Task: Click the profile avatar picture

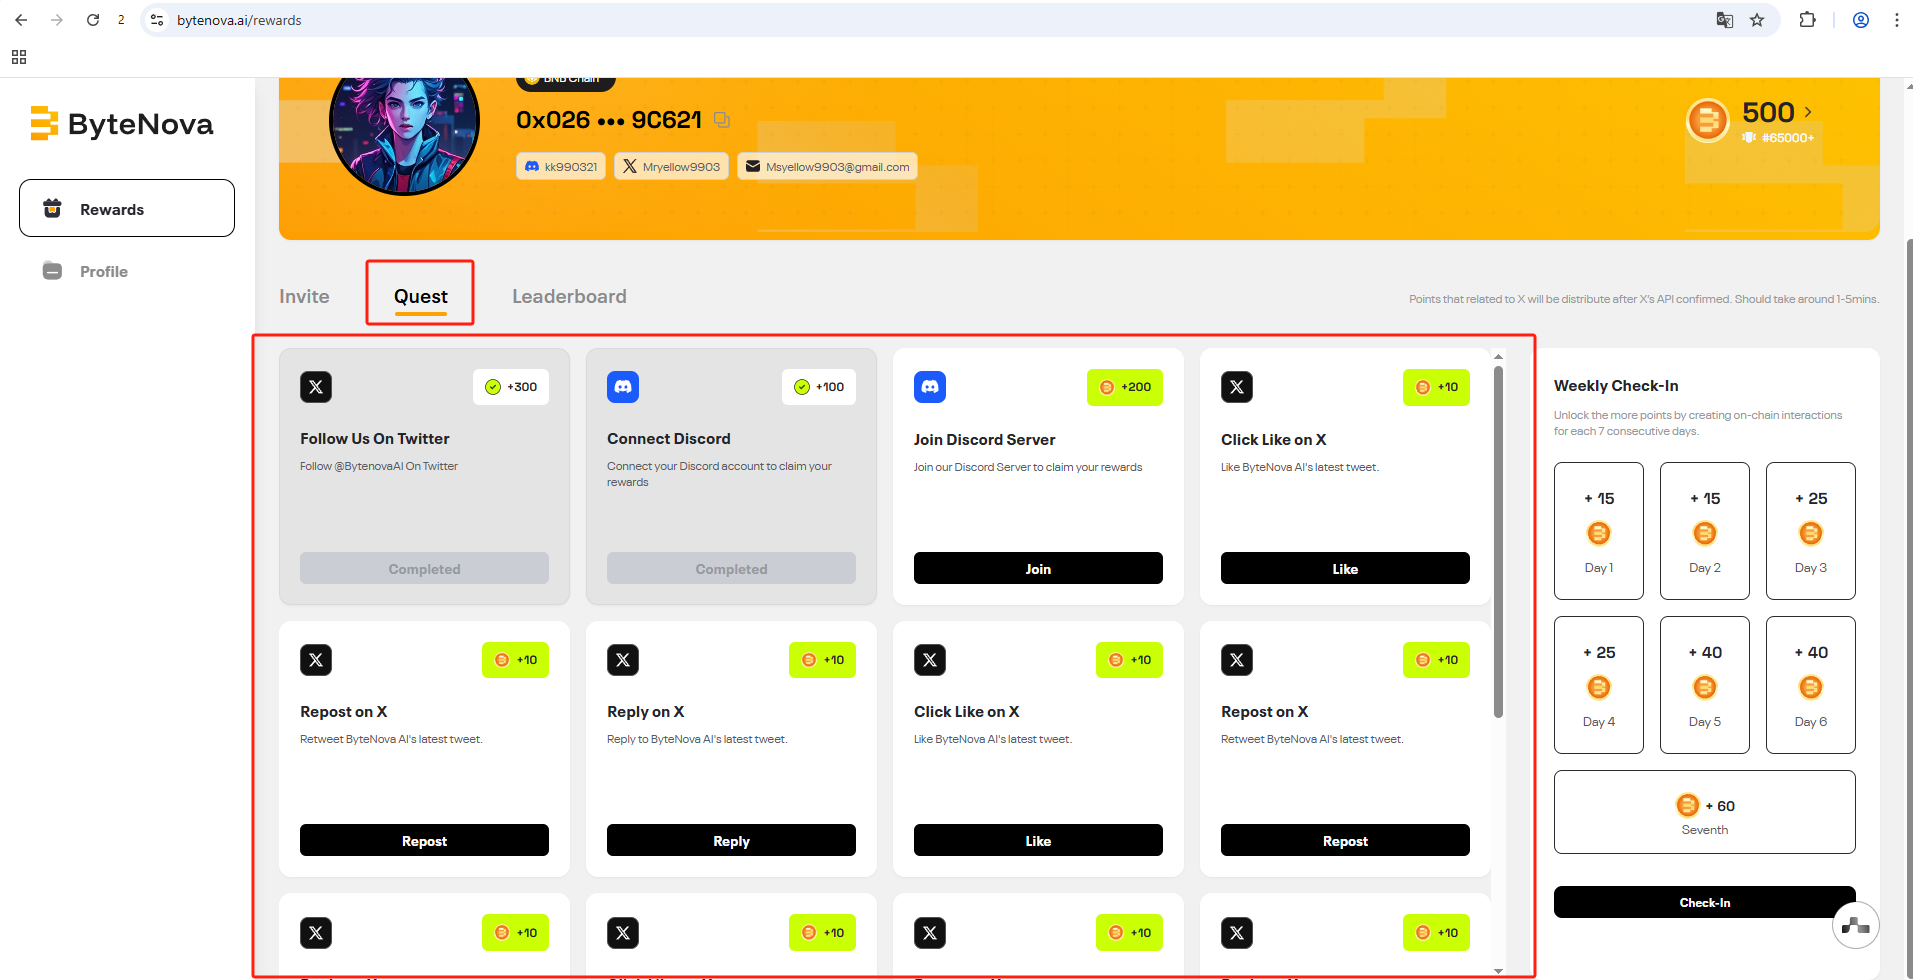Action: pyautogui.click(x=404, y=124)
